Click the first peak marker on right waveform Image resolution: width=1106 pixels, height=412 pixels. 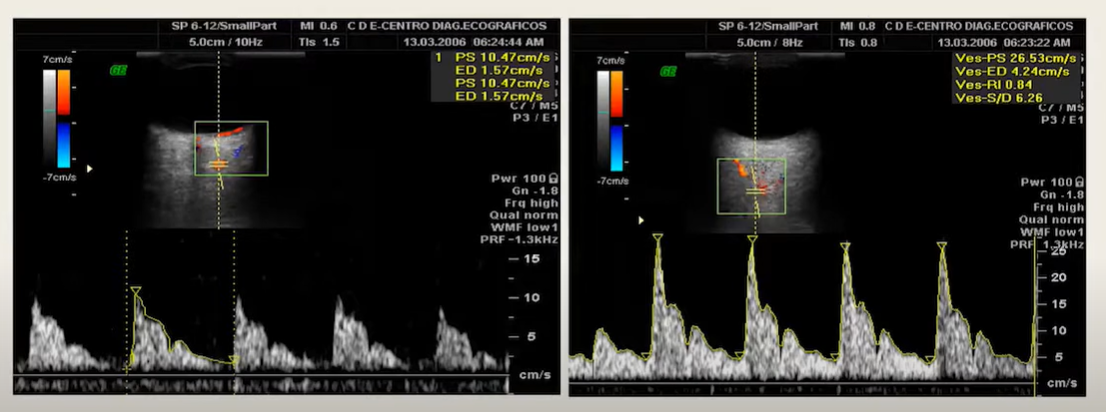pos(658,238)
